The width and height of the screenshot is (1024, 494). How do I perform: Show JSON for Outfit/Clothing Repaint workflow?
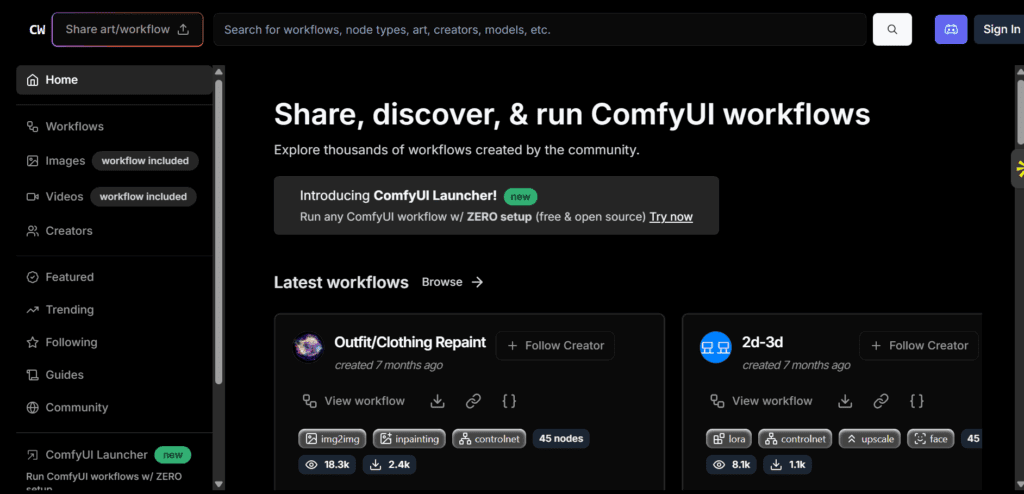[x=509, y=401]
